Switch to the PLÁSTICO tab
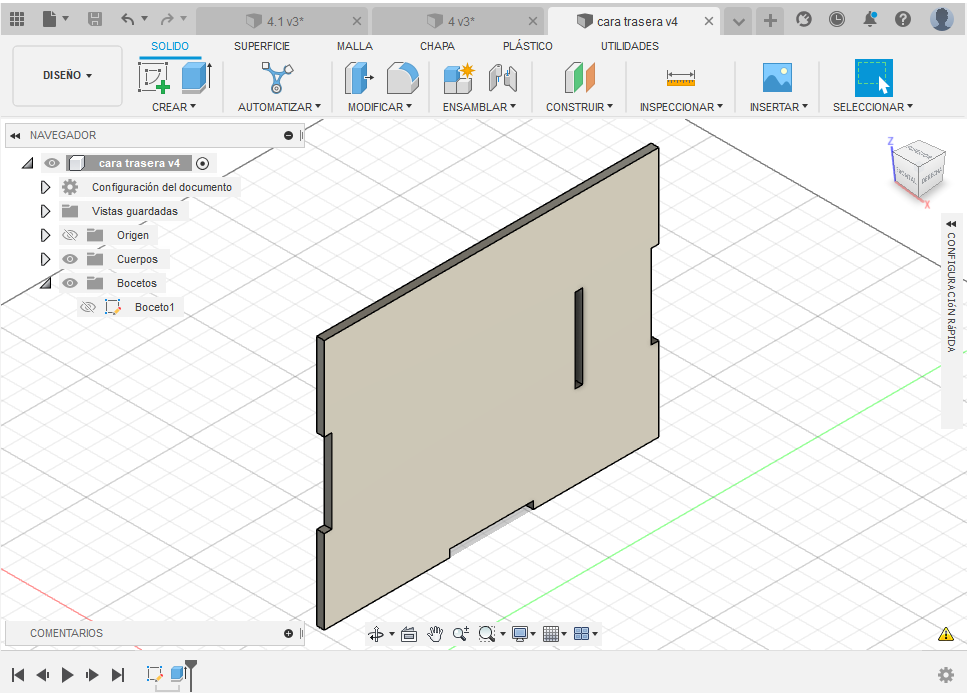The height and width of the screenshot is (693, 967). click(527, 46)
